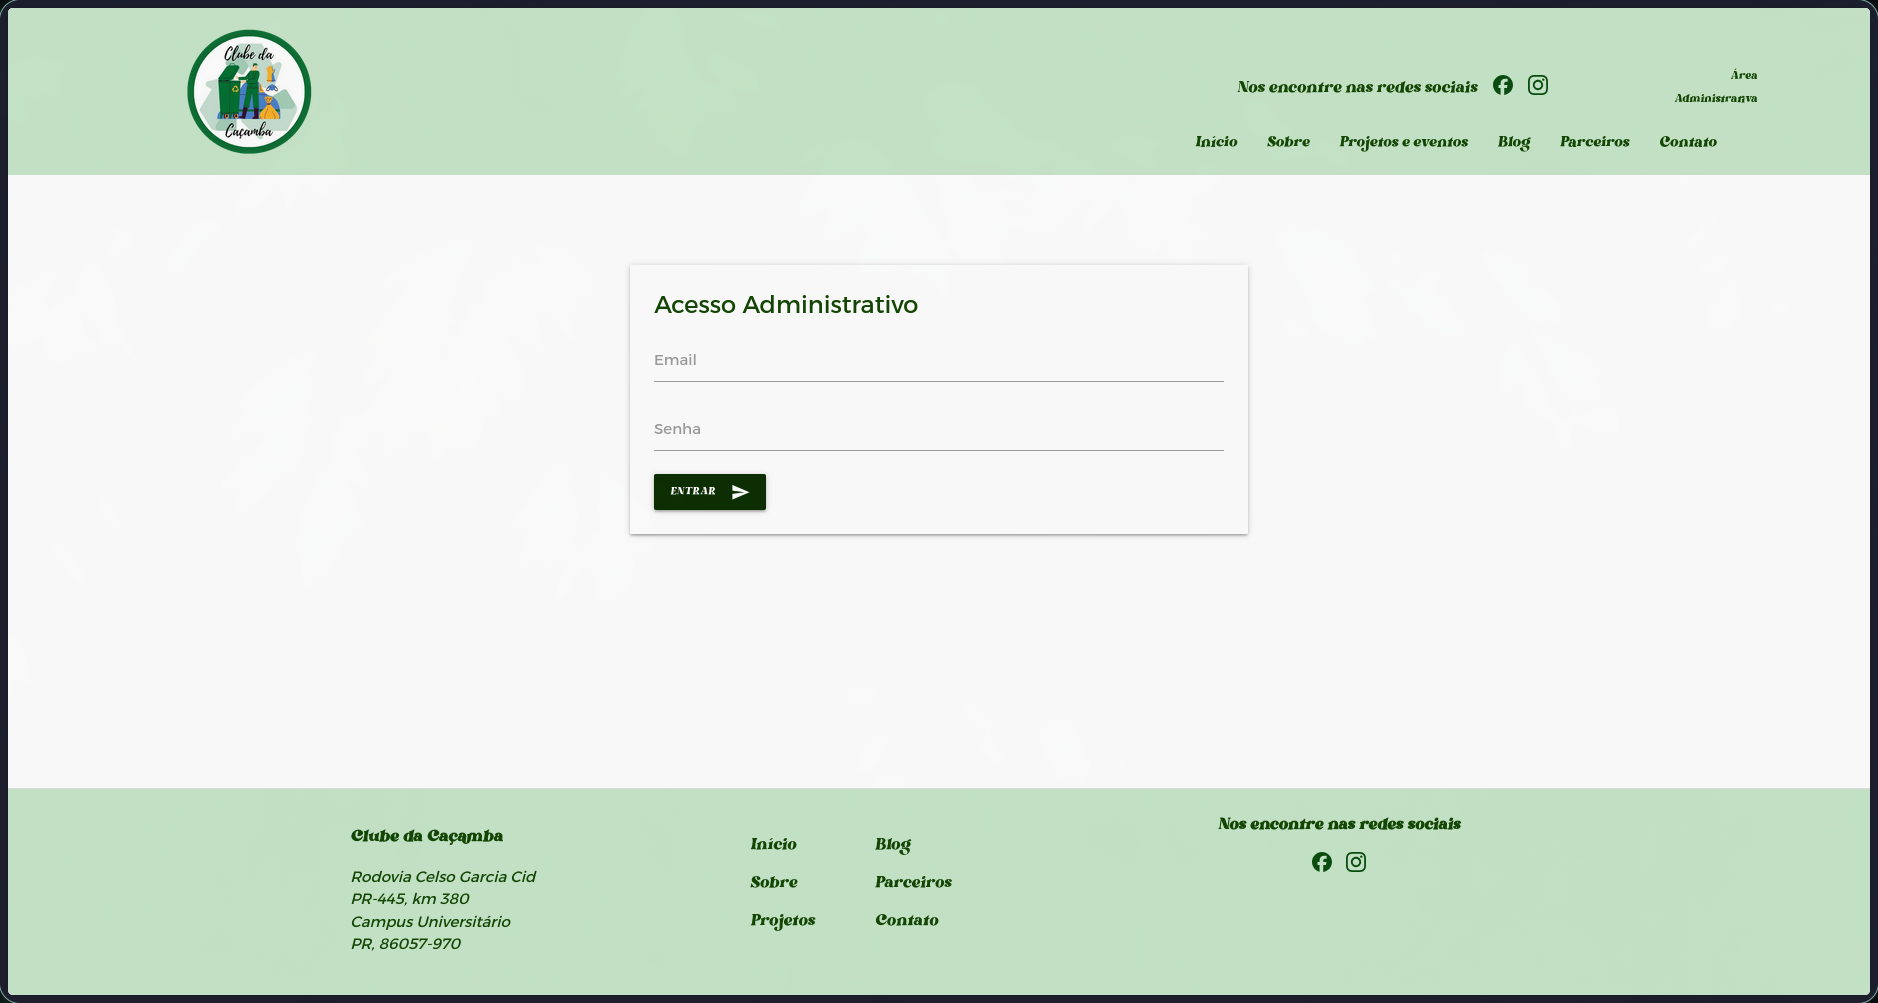This screenshot has height=1003, width=1878.
Task: Click the Clube da Caçamba logo
Action: 248,90
